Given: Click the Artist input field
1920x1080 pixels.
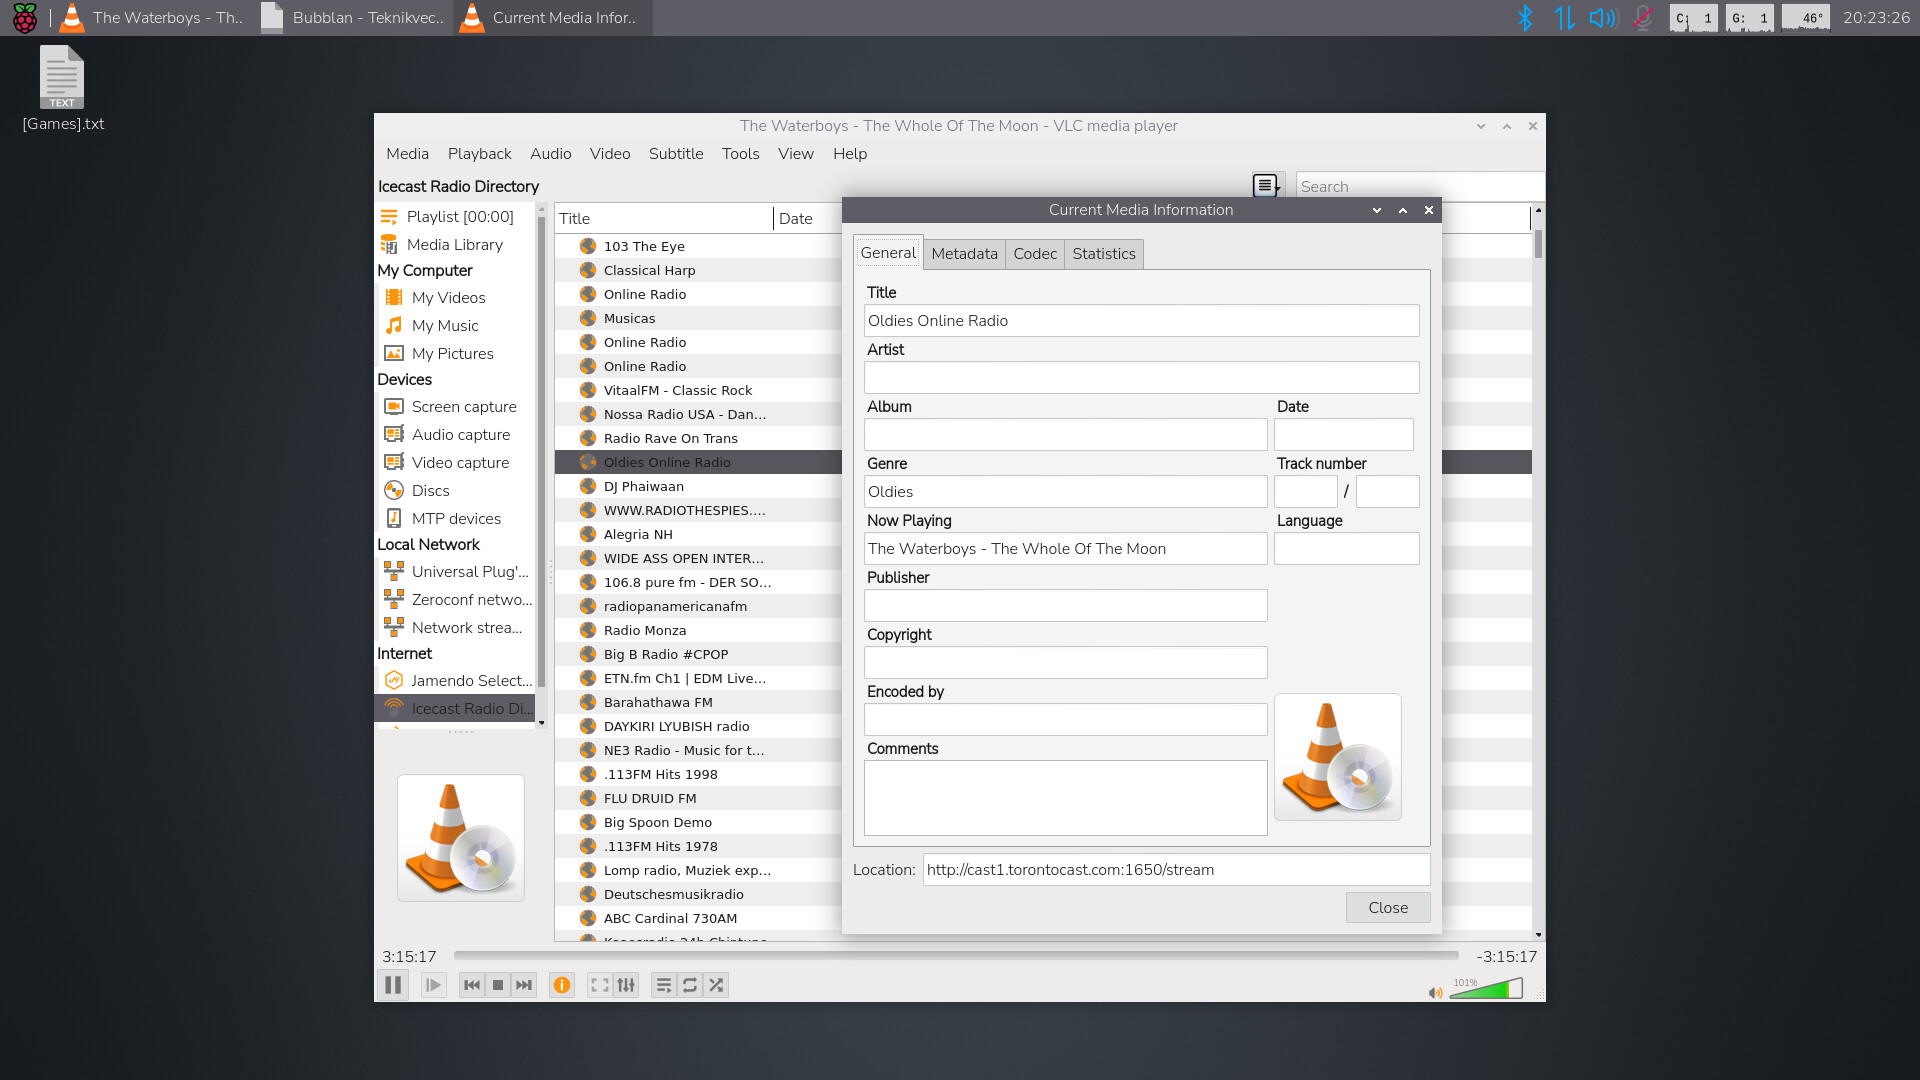Looking at the screenshot, I should [x=1142, y=378].
